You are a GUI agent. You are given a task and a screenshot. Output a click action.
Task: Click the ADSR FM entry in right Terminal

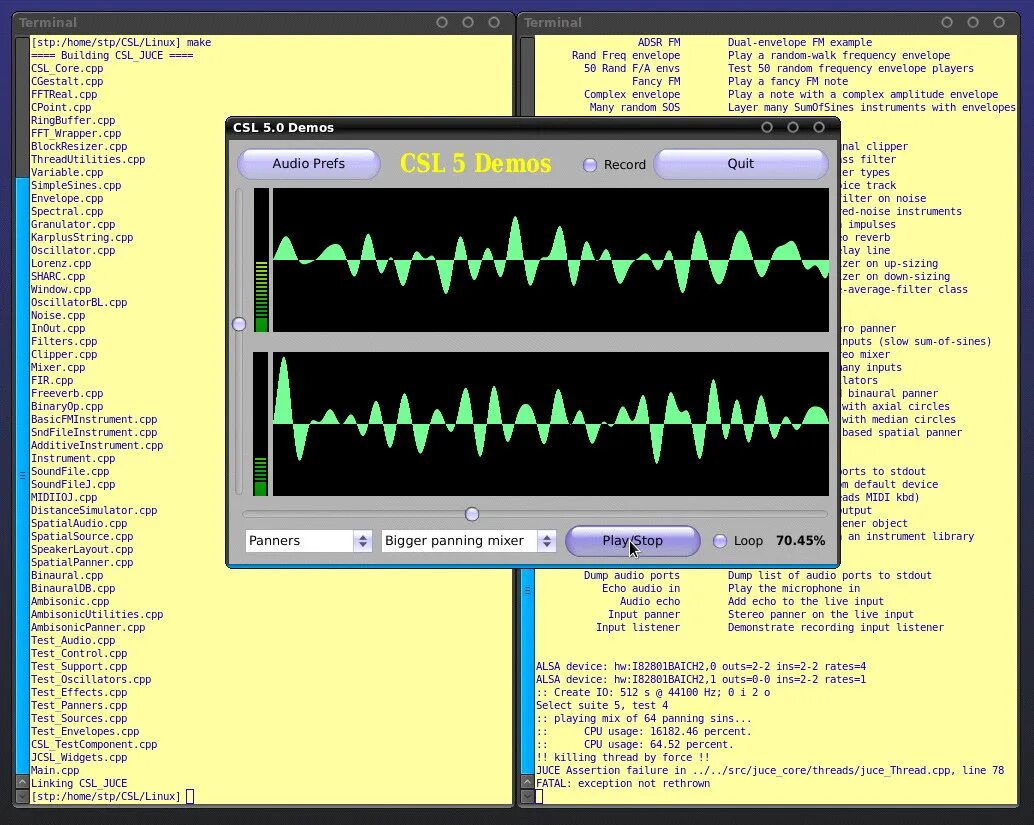pyautogui.click(x=659, y=42)
